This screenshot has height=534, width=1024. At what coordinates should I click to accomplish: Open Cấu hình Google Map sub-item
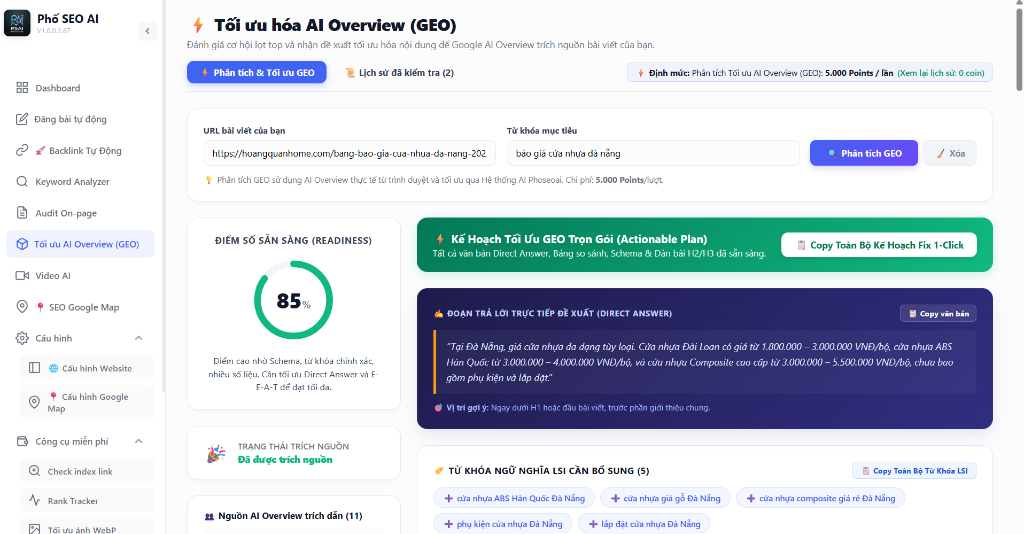click(x=87, y=402)
